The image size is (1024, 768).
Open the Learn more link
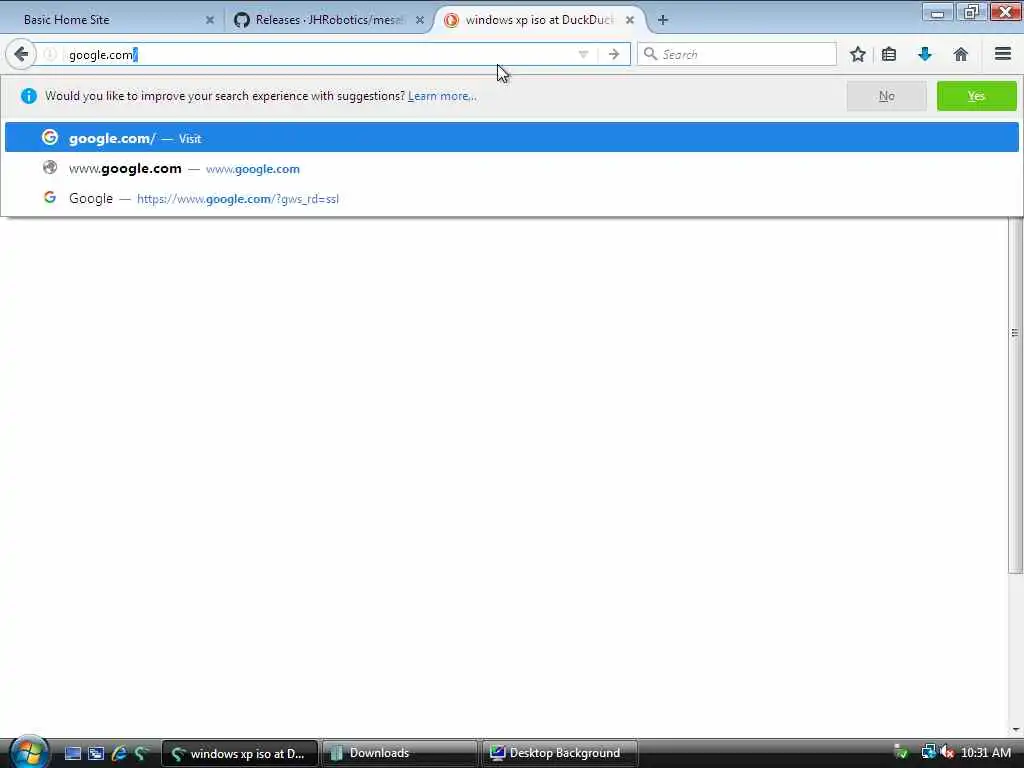coord(442,96)
